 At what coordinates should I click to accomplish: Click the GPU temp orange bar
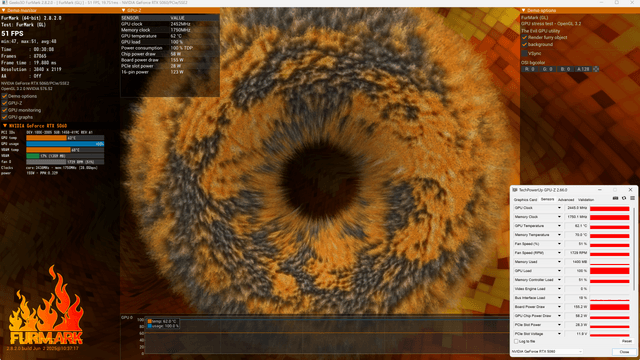pyautogui.click(x=46, y=138)
